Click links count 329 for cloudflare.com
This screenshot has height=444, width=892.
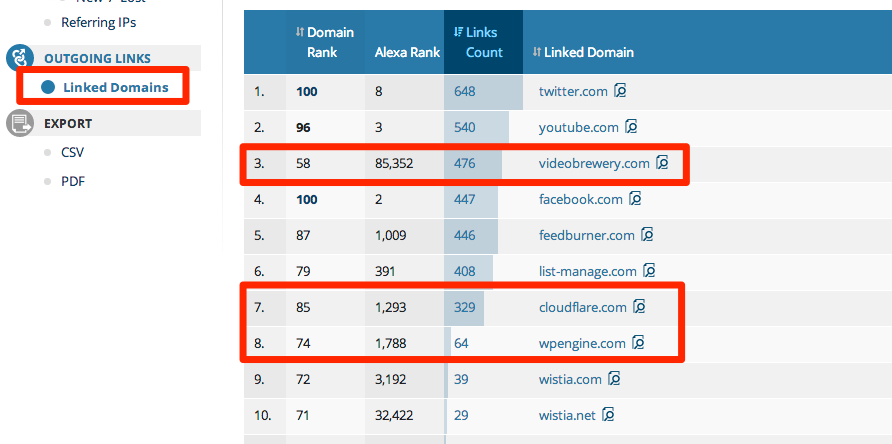point(465,307)
